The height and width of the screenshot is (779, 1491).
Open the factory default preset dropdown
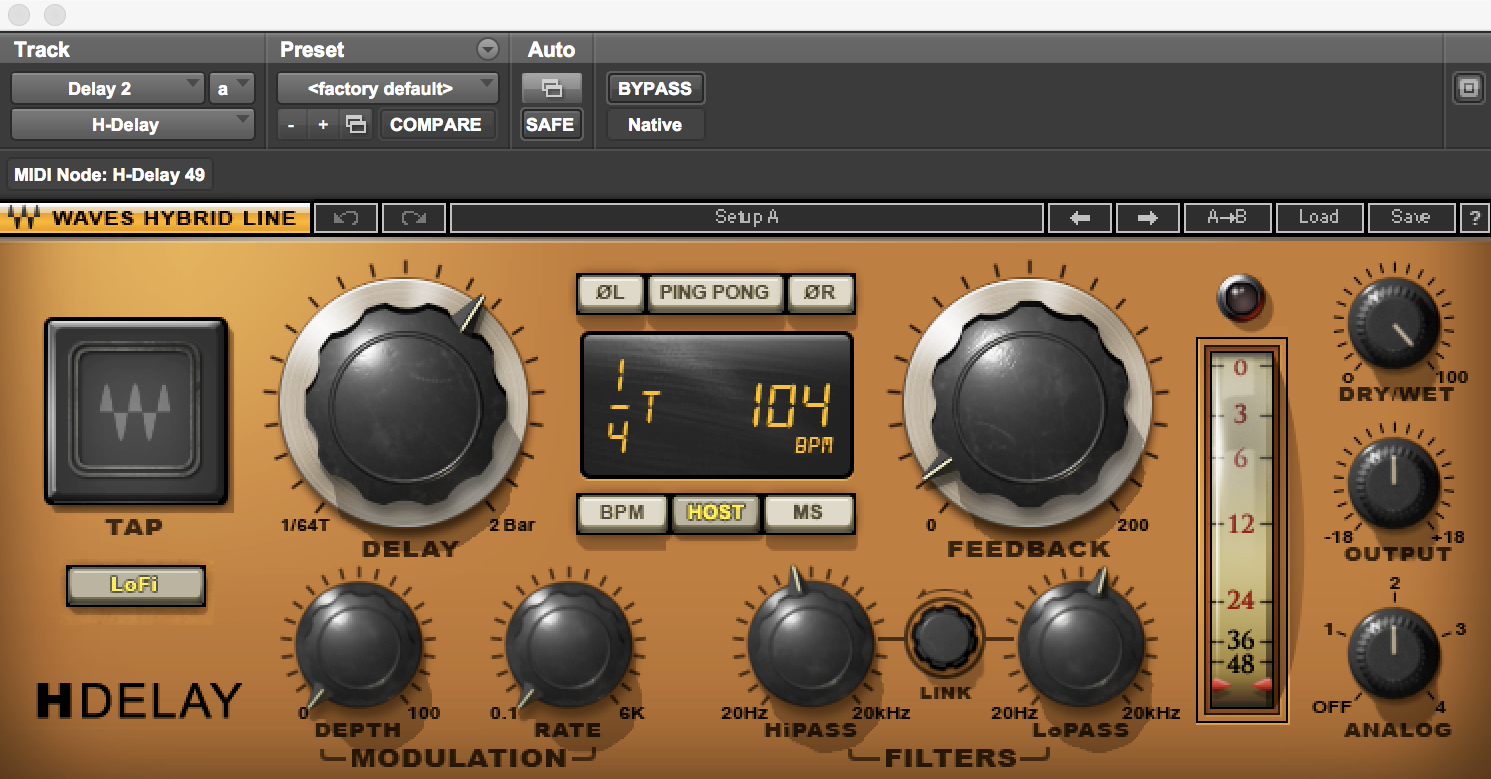(x=387, y=88)
